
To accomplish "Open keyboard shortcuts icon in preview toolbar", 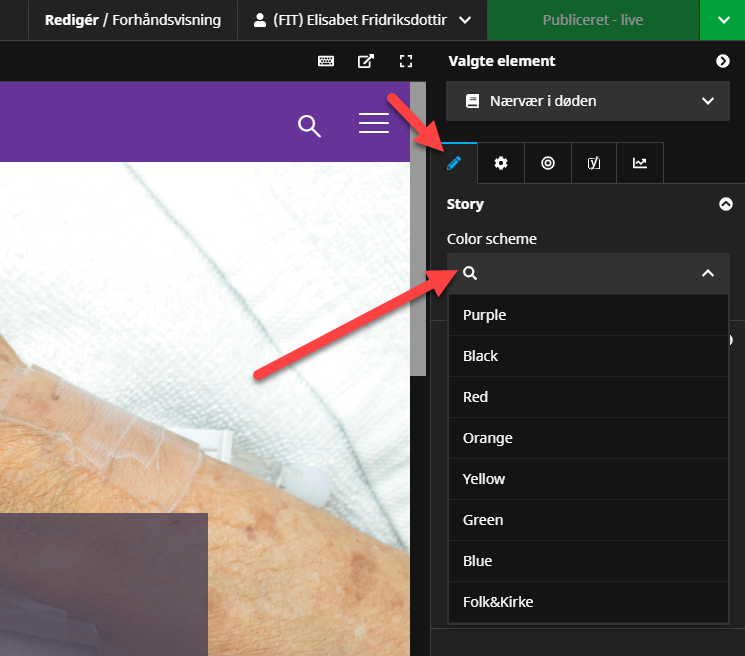I will 326,61.
